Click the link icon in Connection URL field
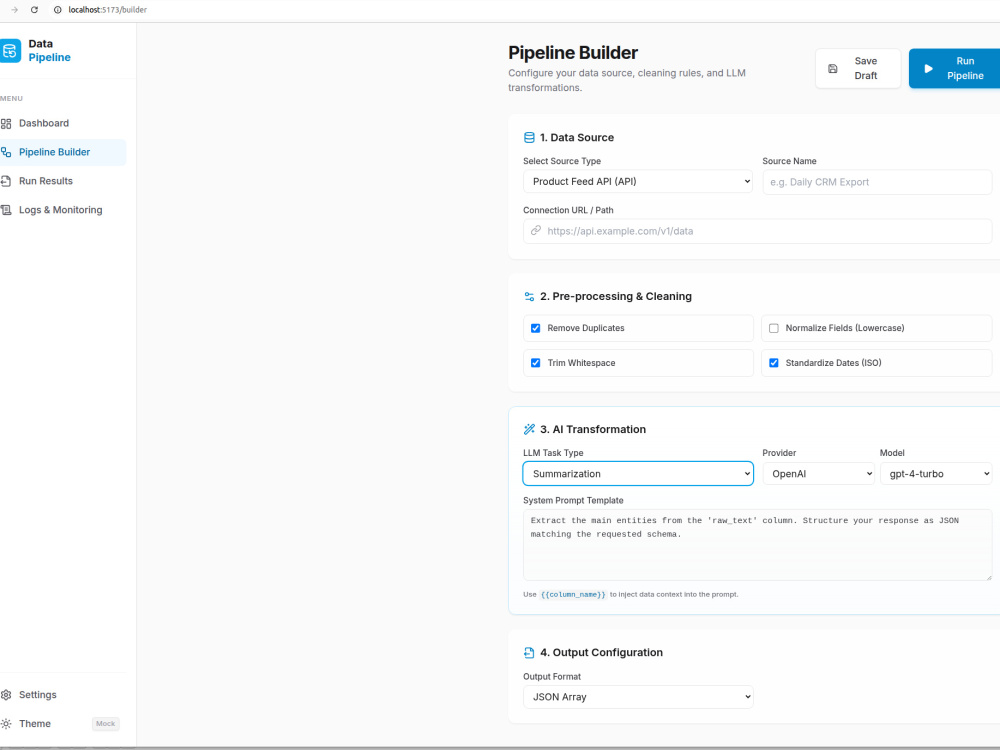 point(536,231)
